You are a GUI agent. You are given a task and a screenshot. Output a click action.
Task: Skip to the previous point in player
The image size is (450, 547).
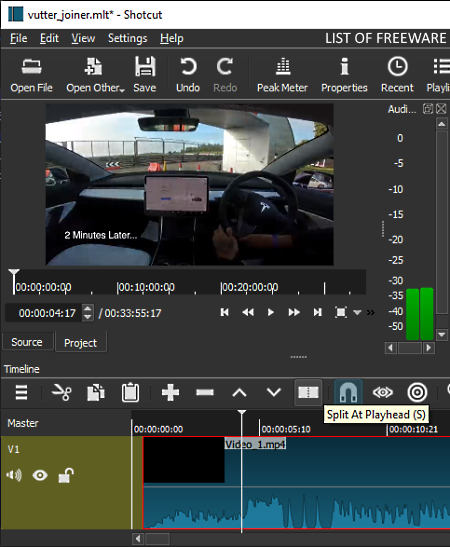[x=225, y=312]
